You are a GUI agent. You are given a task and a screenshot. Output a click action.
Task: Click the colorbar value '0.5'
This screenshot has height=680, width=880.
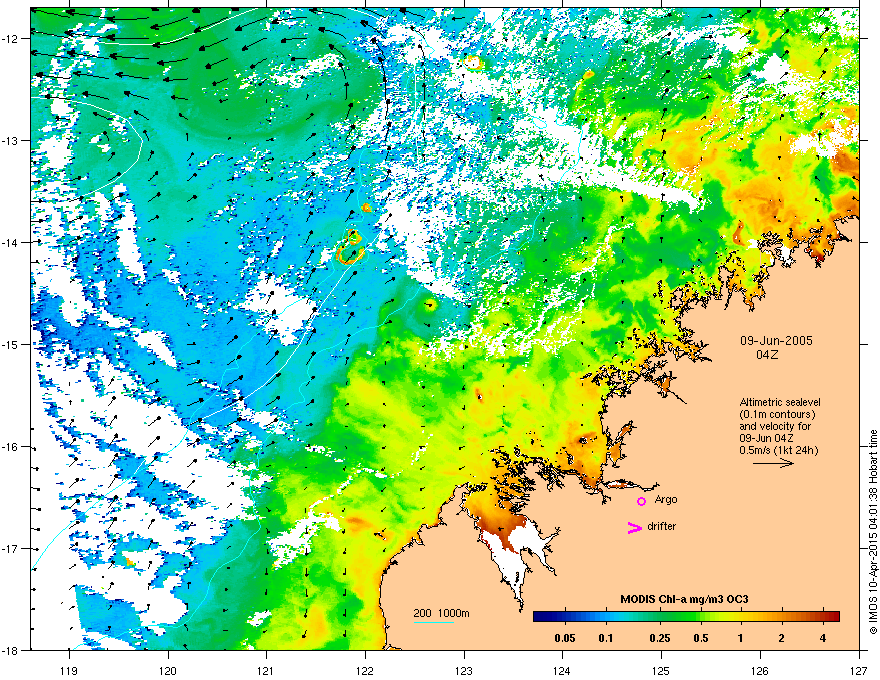[701, 638]
